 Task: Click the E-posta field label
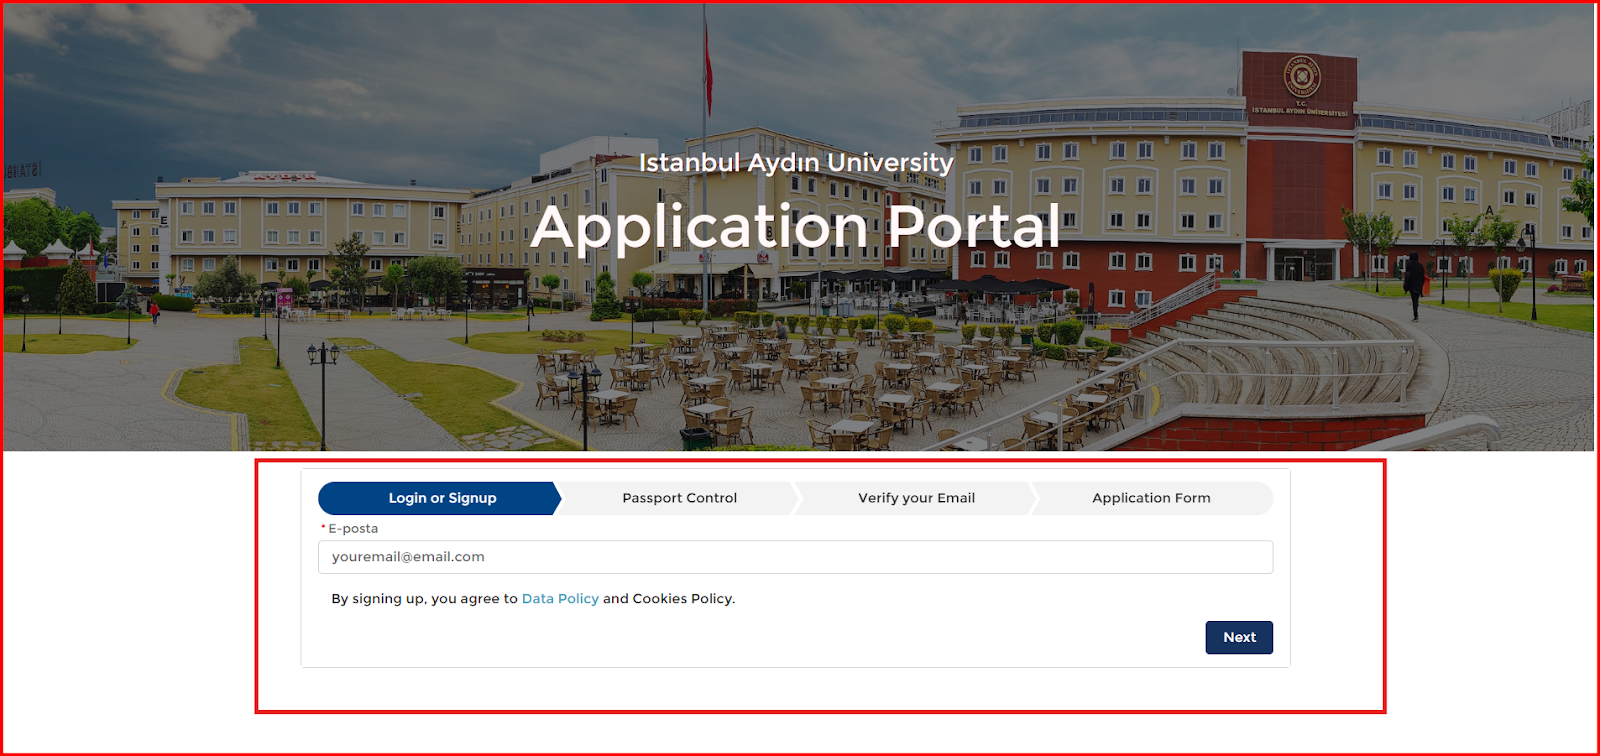tap(353, 528)
